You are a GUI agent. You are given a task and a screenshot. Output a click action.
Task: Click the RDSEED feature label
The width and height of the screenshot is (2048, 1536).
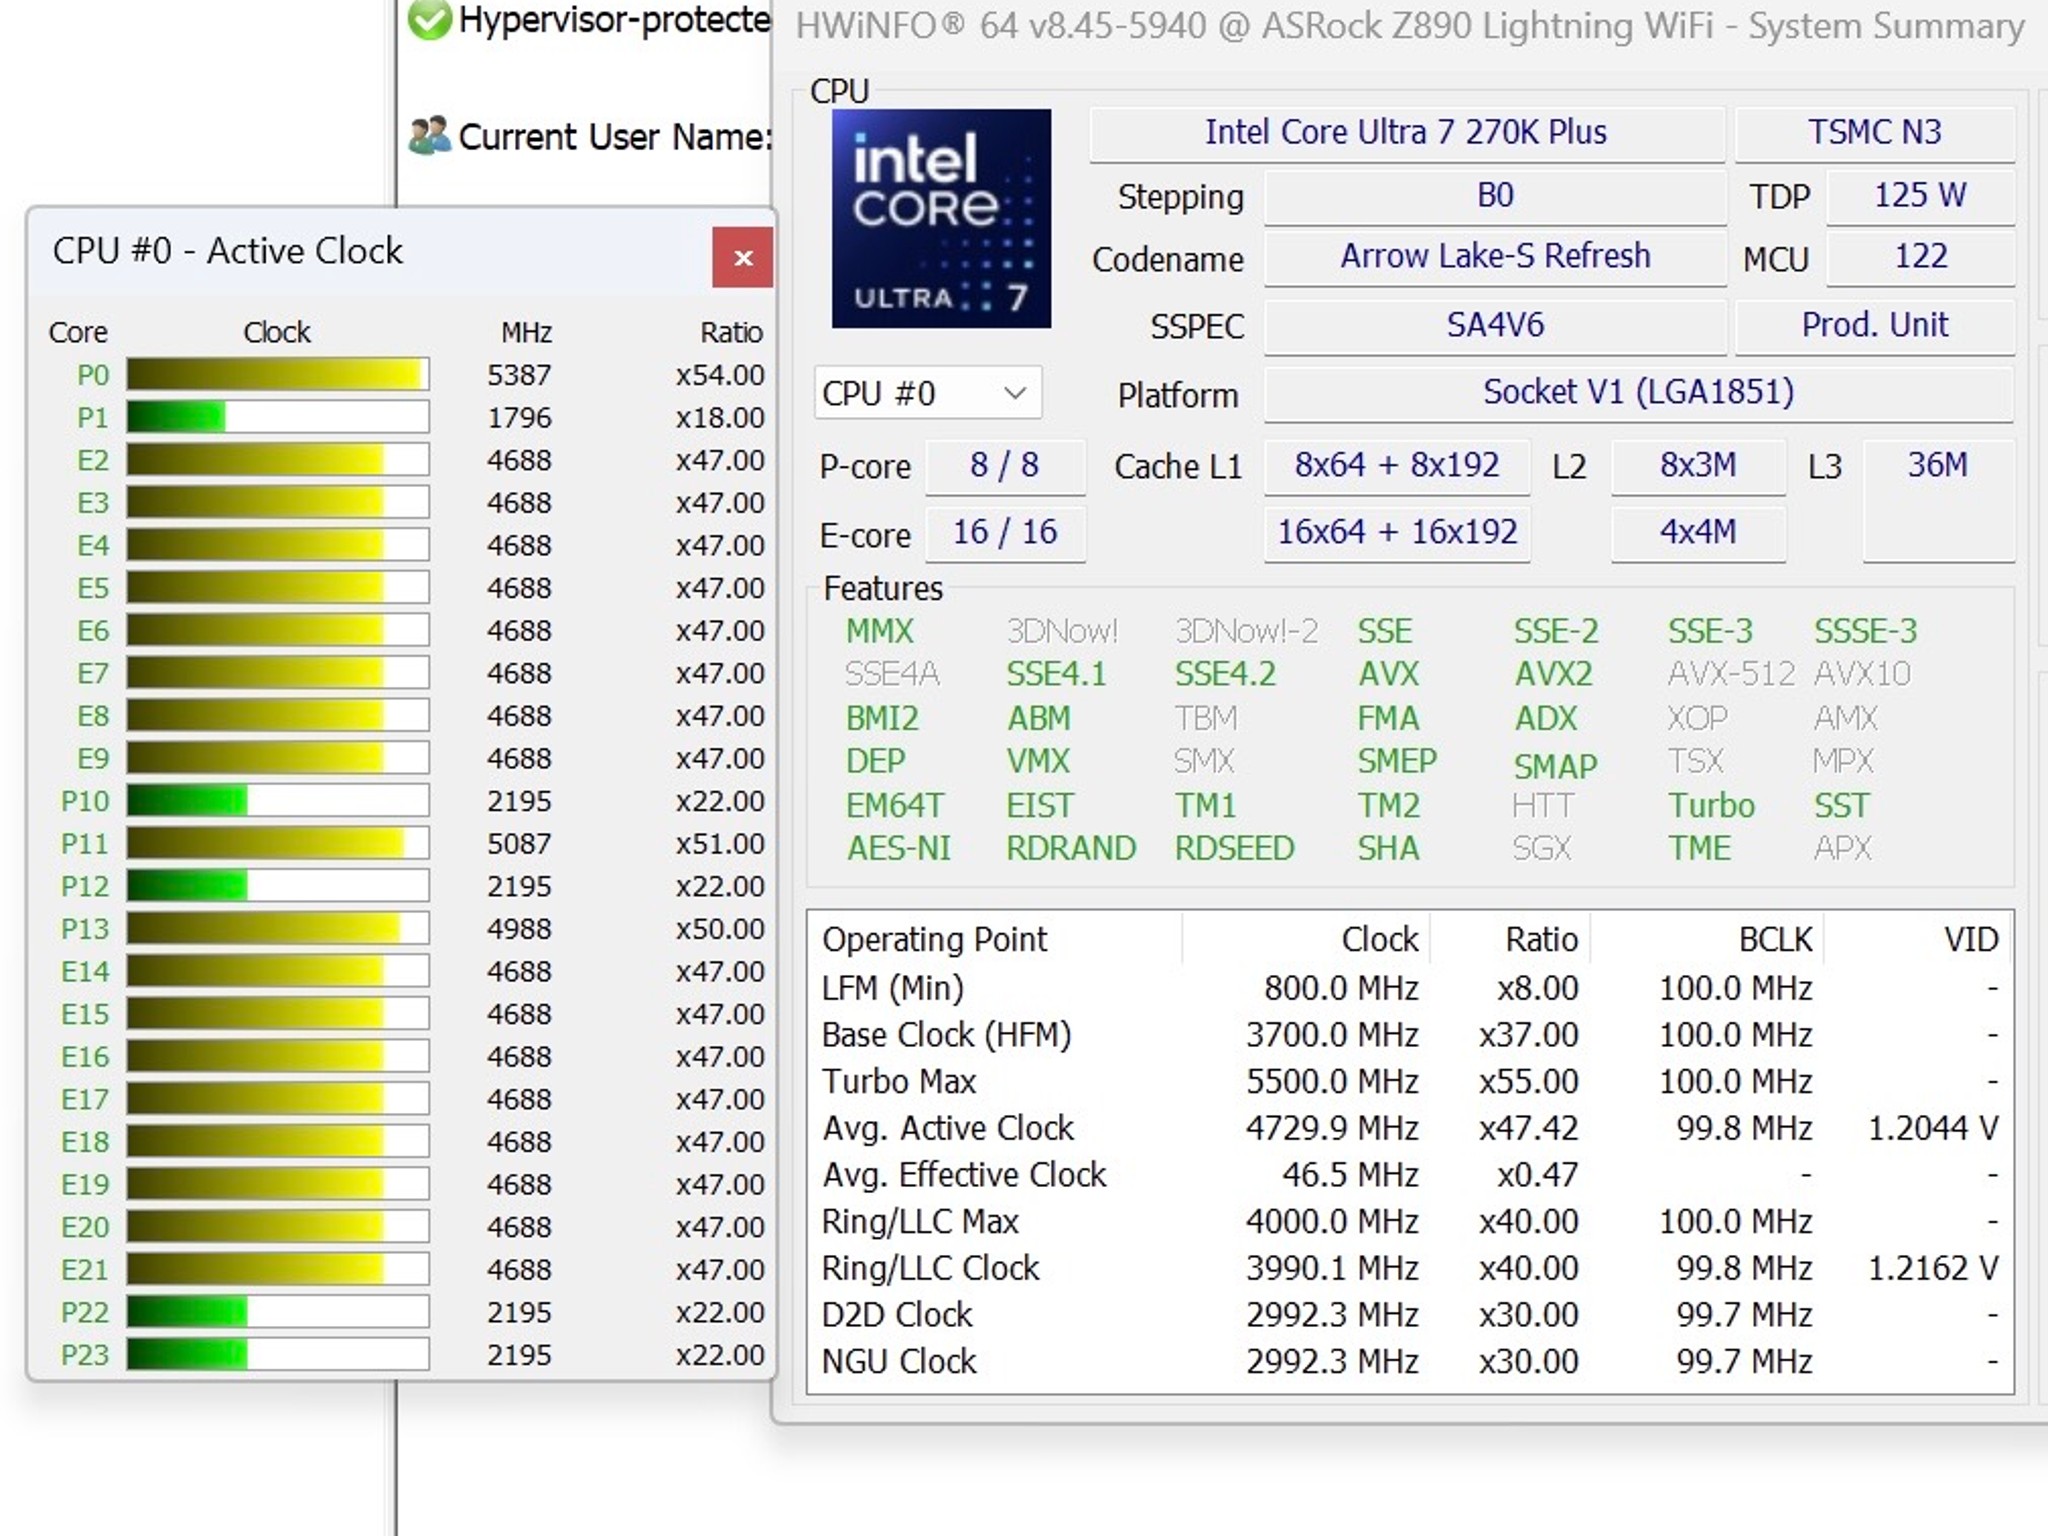click(1234, 849)
